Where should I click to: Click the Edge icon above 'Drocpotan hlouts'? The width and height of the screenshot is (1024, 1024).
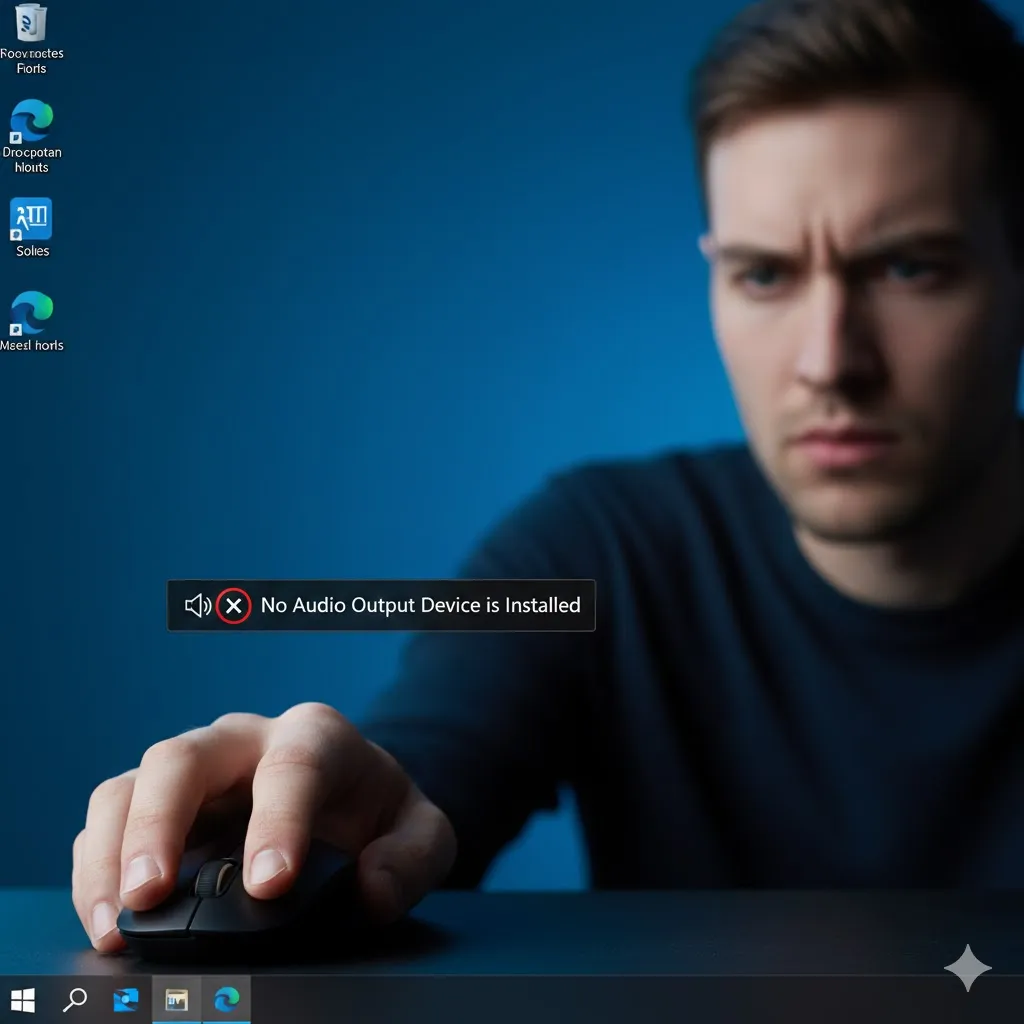(x=31, y=121)
